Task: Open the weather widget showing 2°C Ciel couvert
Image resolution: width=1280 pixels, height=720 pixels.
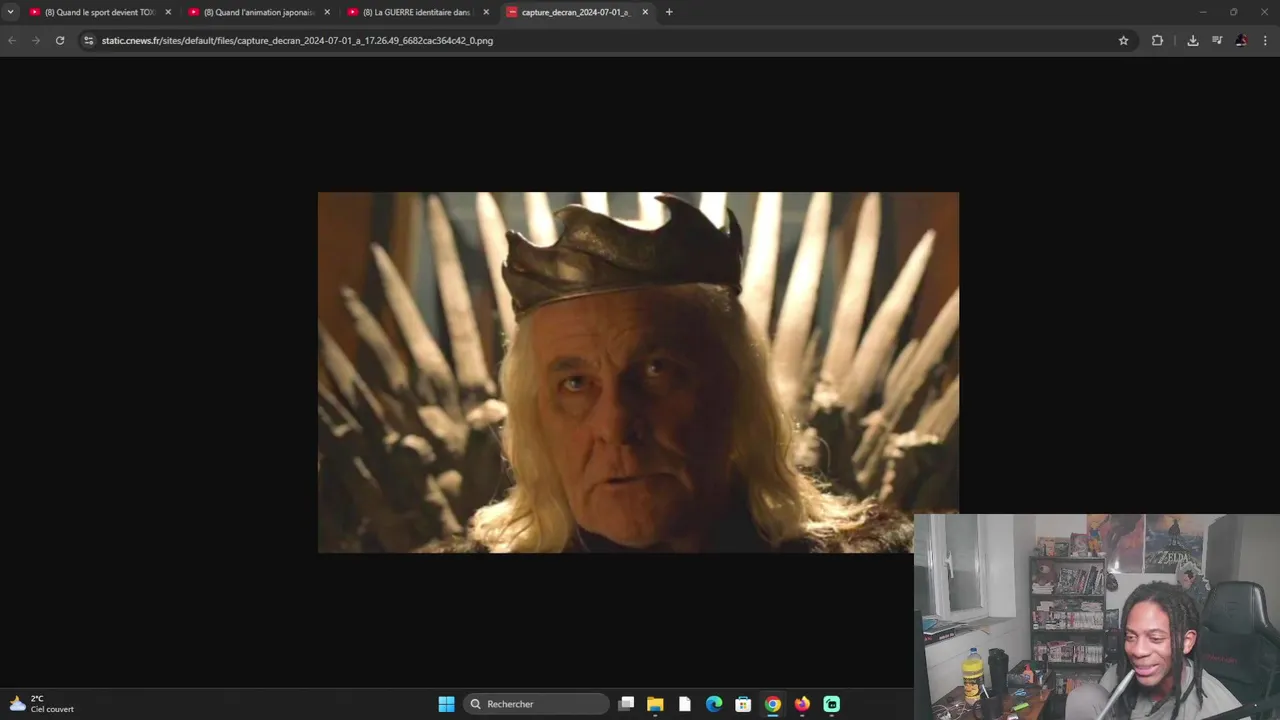Action: tap(42, 704)
